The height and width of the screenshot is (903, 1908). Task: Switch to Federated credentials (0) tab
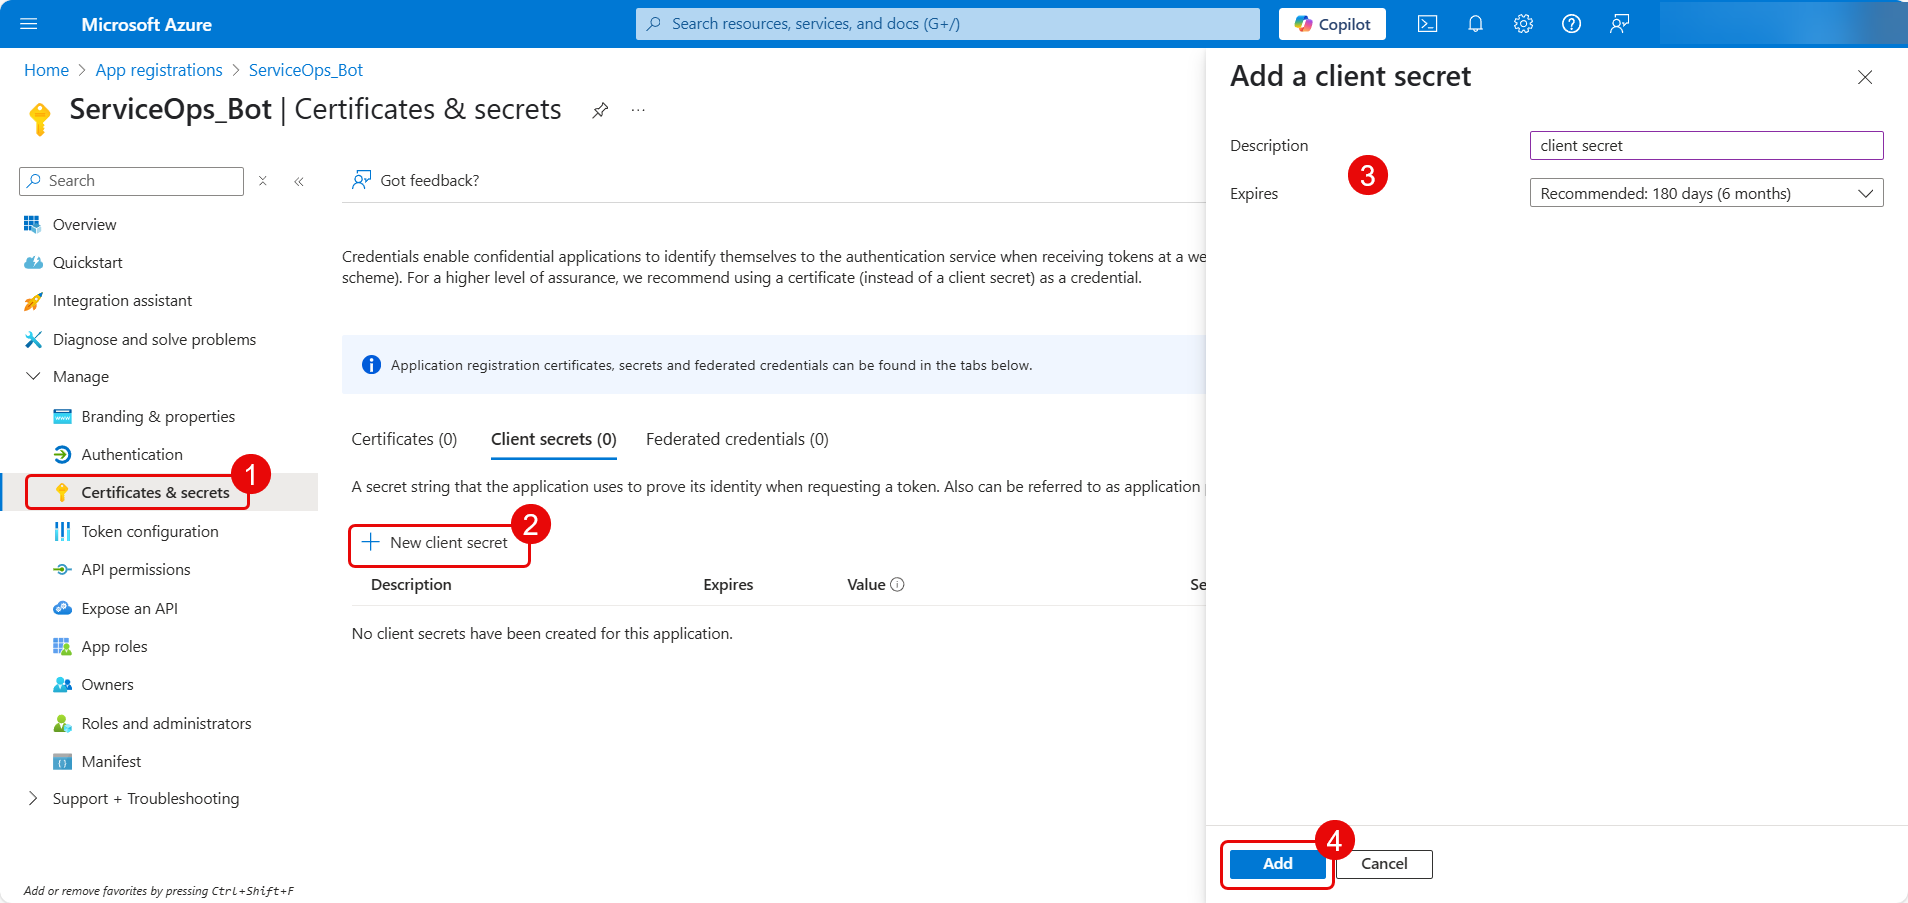coord(737,439)
